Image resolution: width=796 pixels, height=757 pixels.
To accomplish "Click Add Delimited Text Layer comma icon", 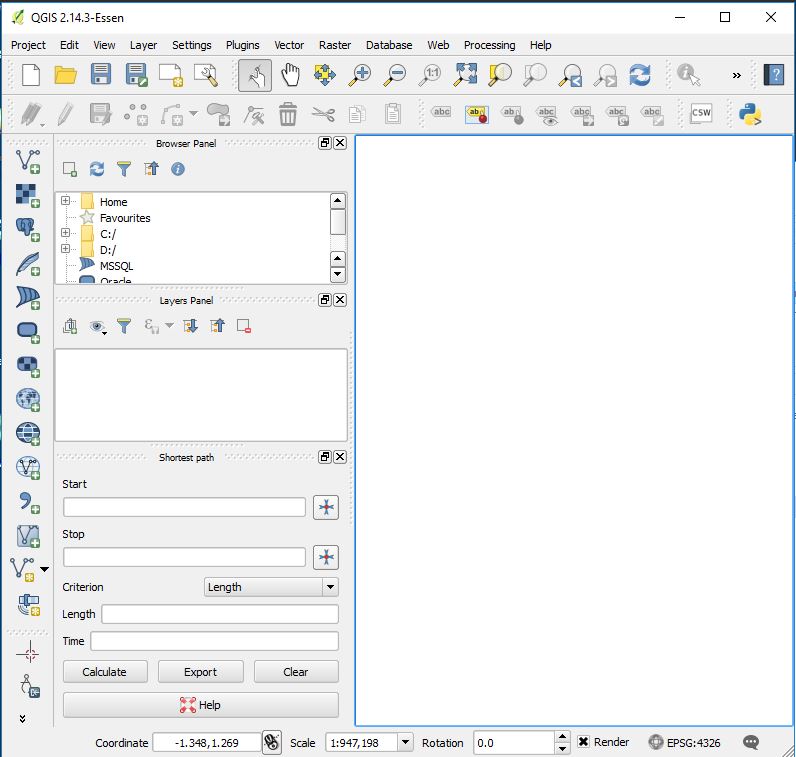I will click(x=28, y=503).
